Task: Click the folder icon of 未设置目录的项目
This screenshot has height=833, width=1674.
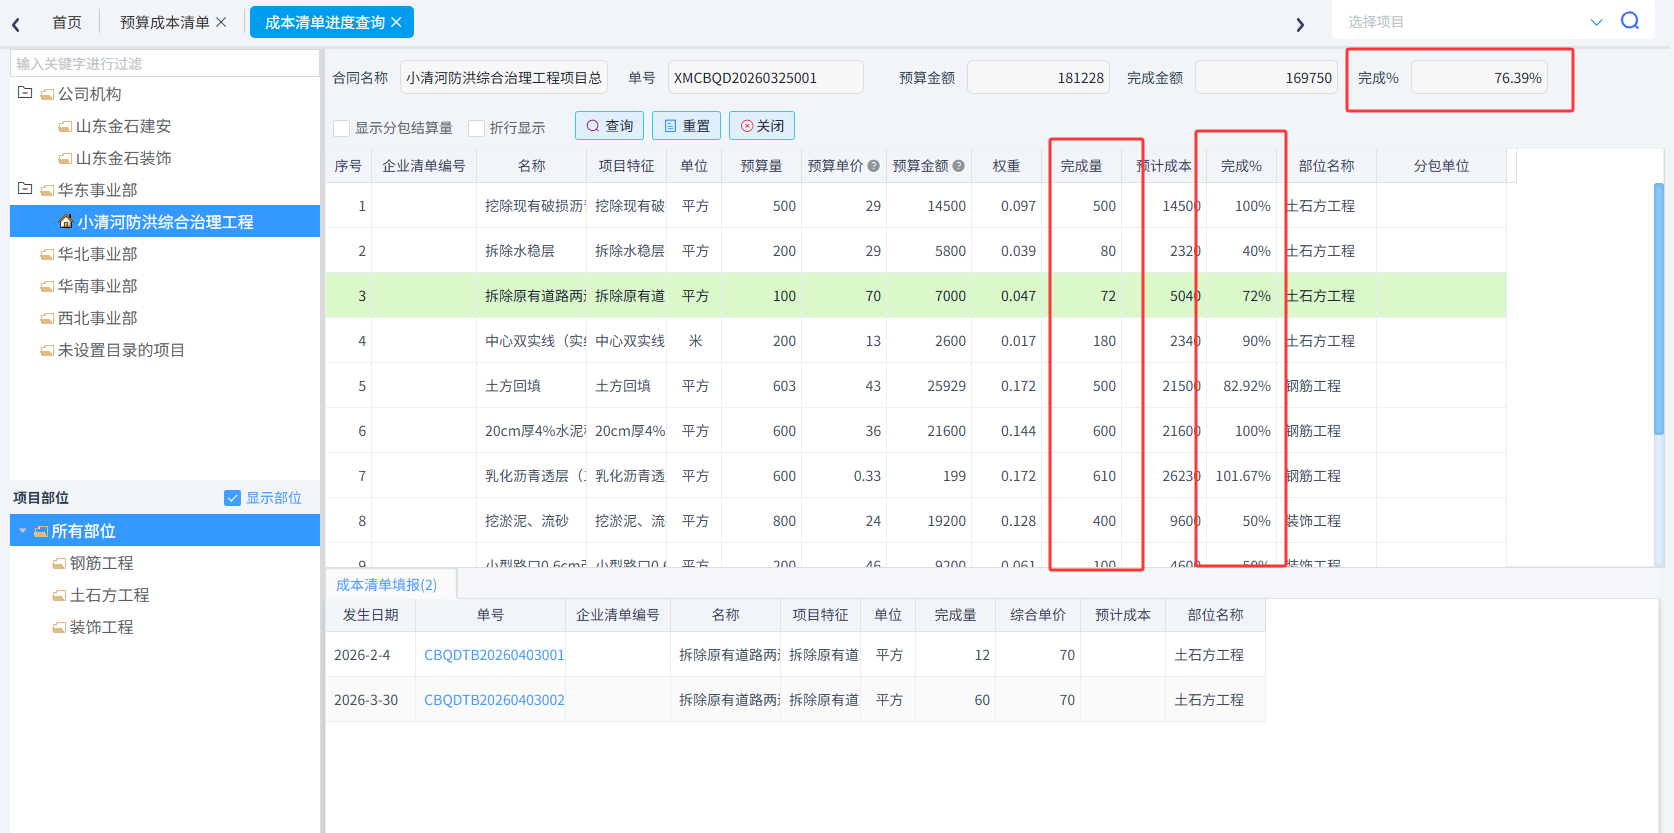Action: [47, 351]
